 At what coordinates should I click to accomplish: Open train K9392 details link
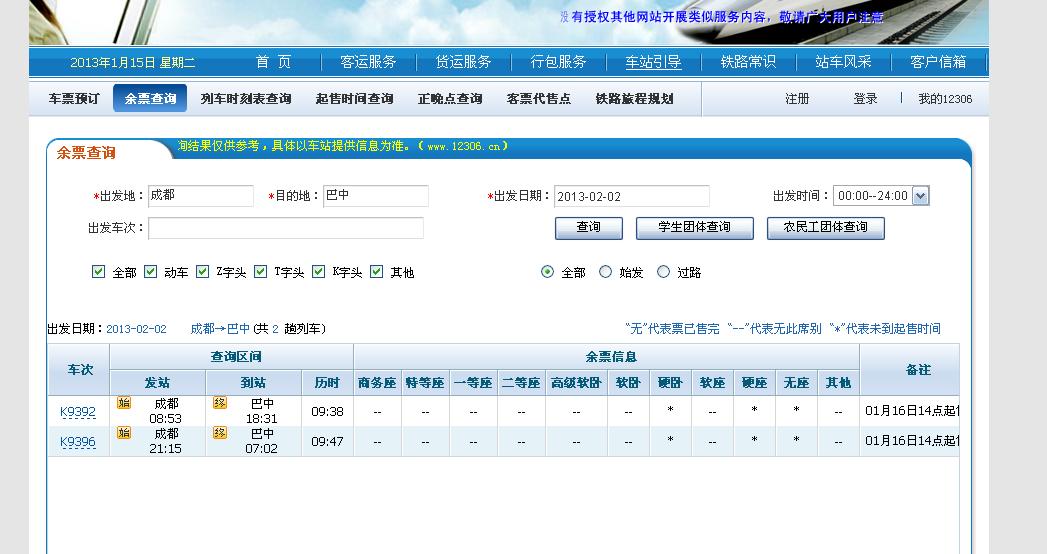tap(78, 412)
